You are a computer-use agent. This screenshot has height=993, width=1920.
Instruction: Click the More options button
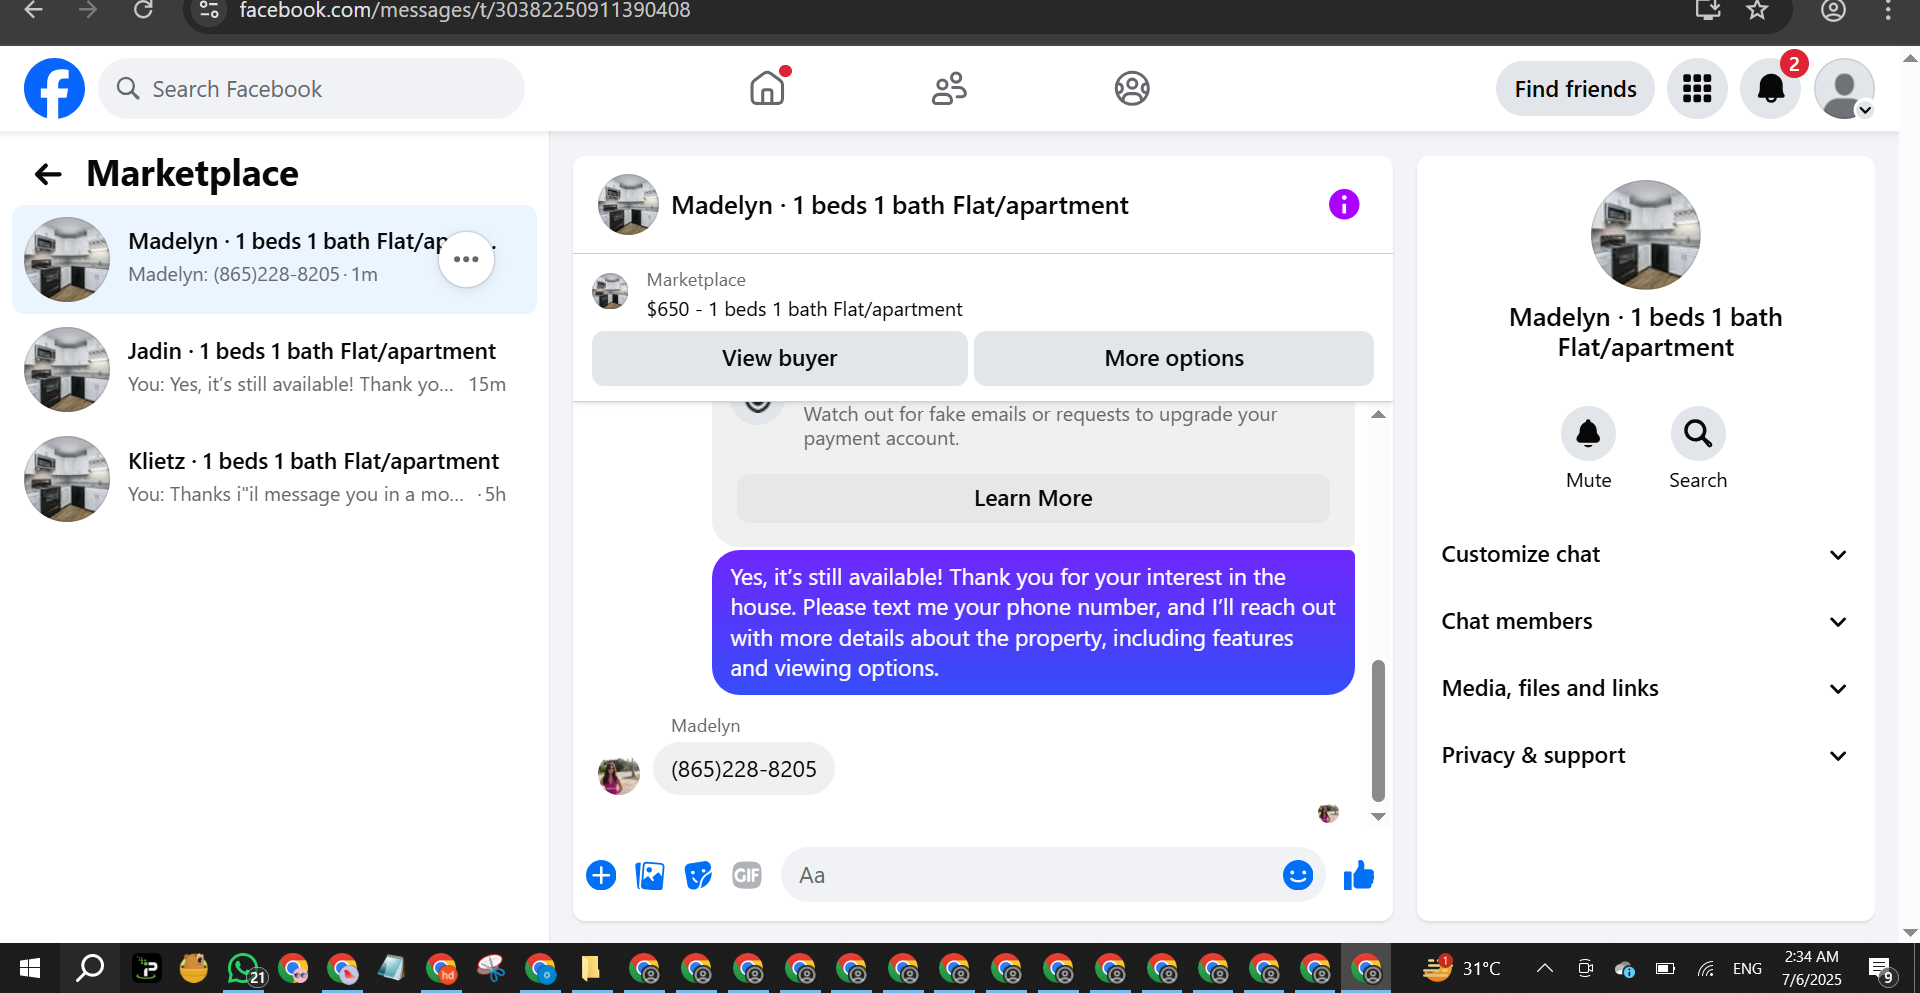tap(1174, 358)
